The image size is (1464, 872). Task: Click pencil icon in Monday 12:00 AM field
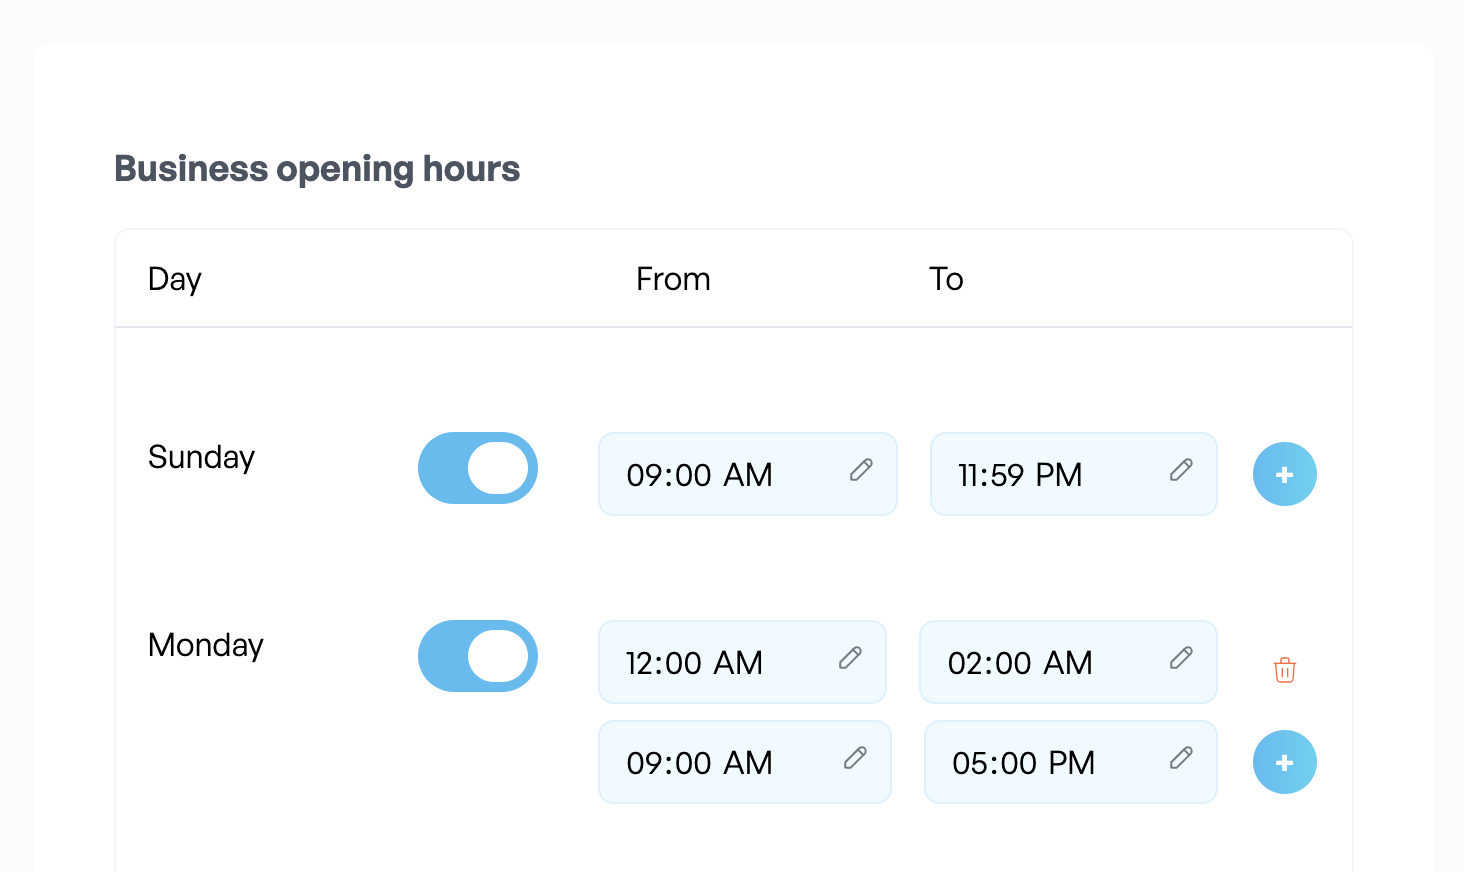850,658
